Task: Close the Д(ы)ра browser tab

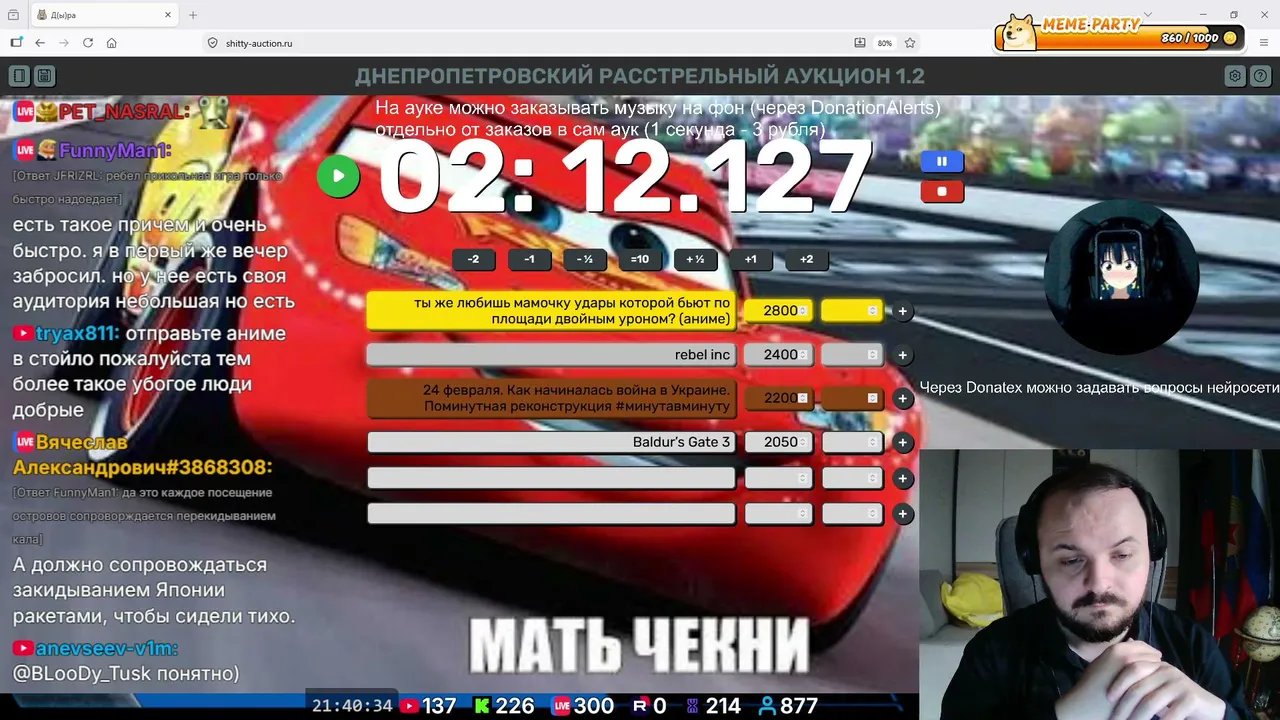Action: 168,15
